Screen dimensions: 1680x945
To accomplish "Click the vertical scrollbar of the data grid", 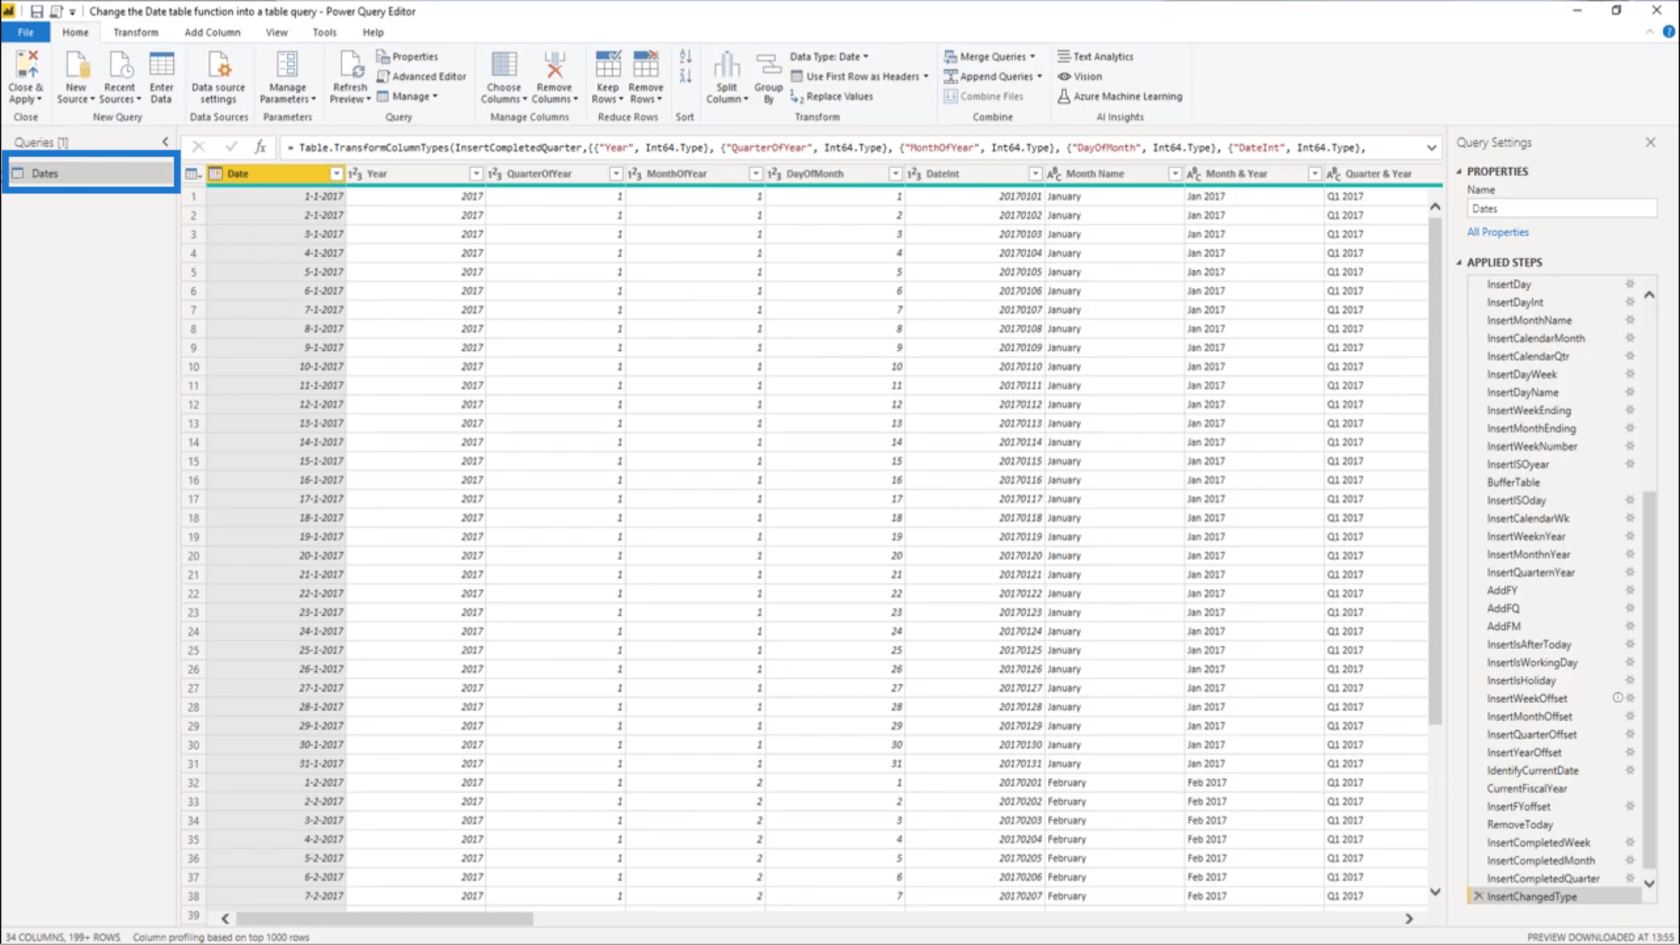I will click(x=1435, y=470).
